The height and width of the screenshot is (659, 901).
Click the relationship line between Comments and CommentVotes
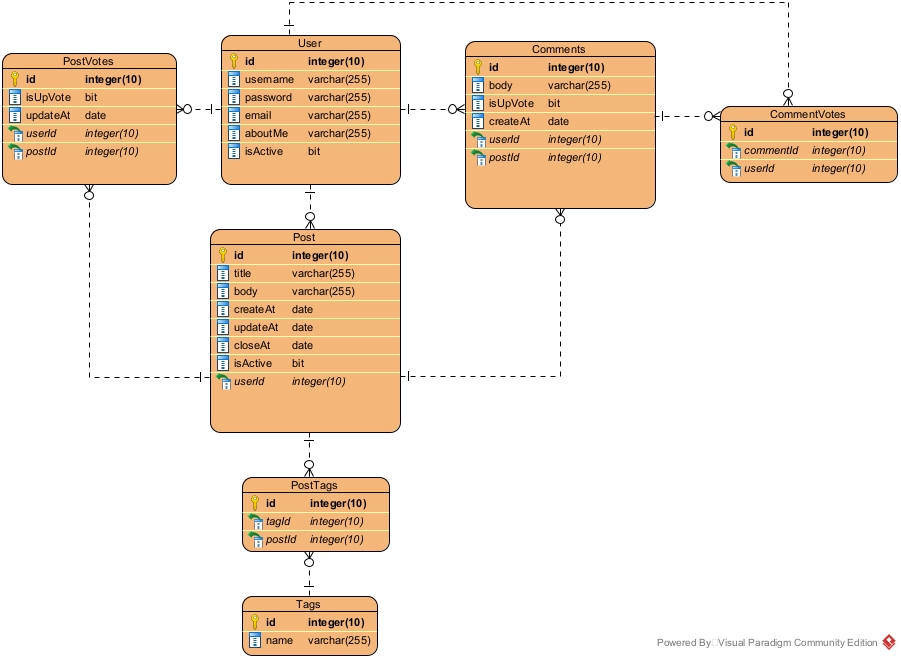pos(688,116)
